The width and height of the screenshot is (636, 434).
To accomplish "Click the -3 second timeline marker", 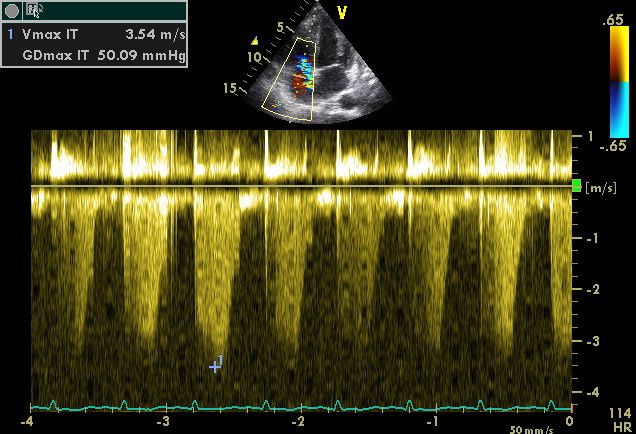I will click(x=163, y=422).
